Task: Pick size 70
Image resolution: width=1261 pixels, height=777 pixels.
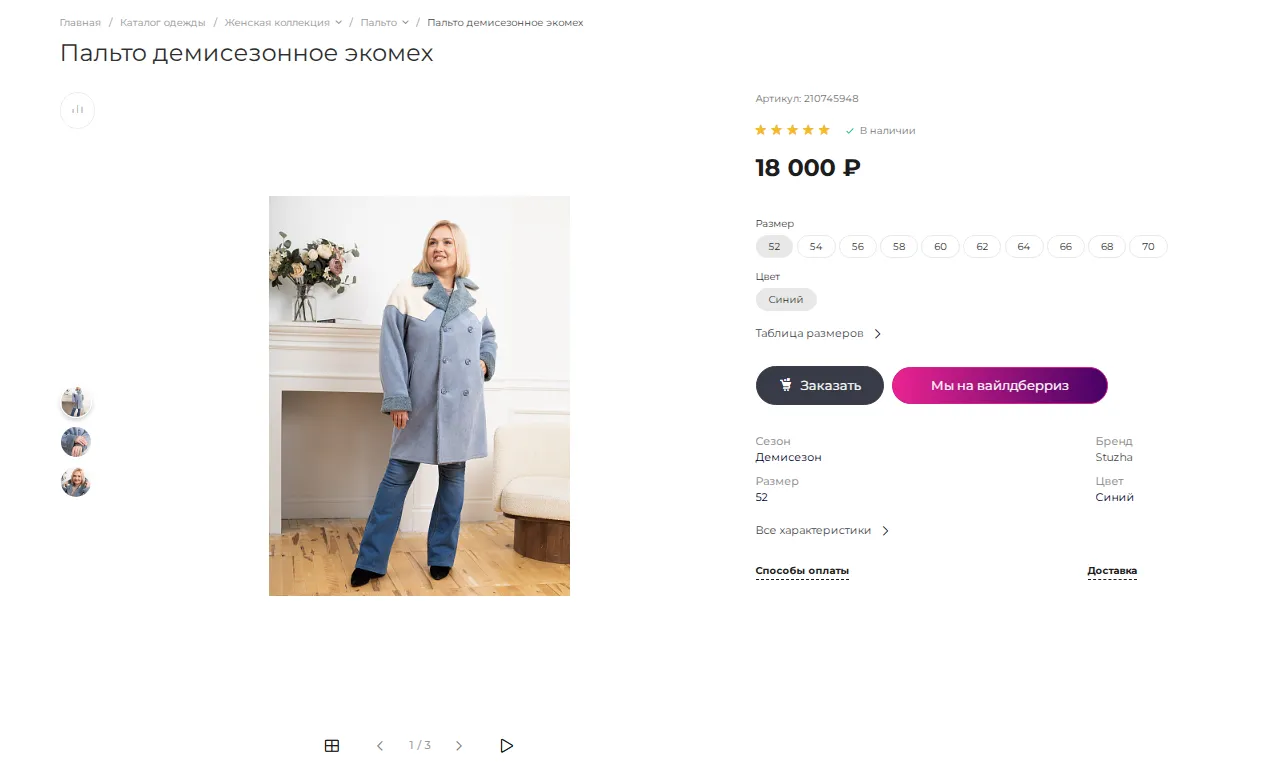Action: pos(1148,247)
